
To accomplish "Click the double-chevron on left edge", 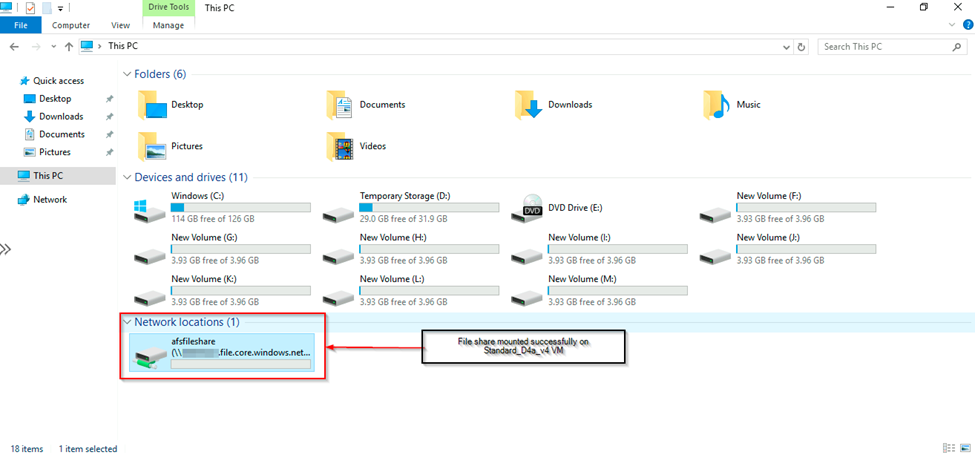I will [5, 249].
